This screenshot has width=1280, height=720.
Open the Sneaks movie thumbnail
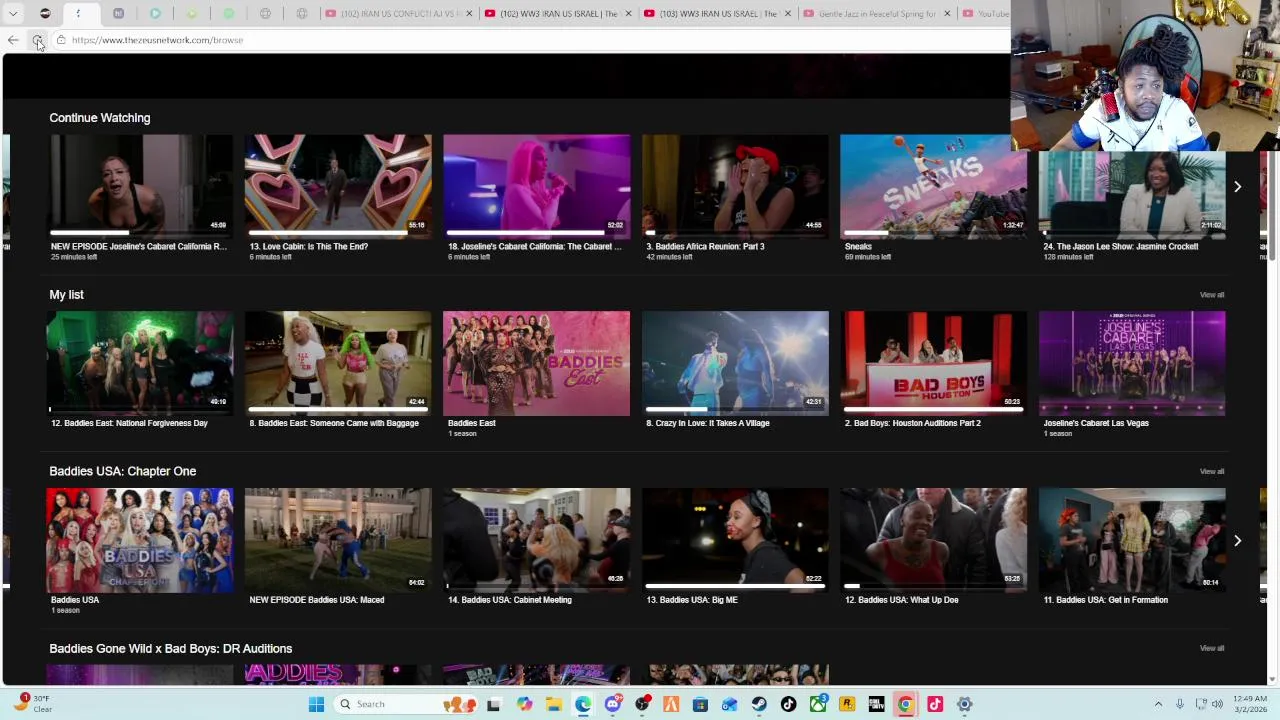(933, 186)
